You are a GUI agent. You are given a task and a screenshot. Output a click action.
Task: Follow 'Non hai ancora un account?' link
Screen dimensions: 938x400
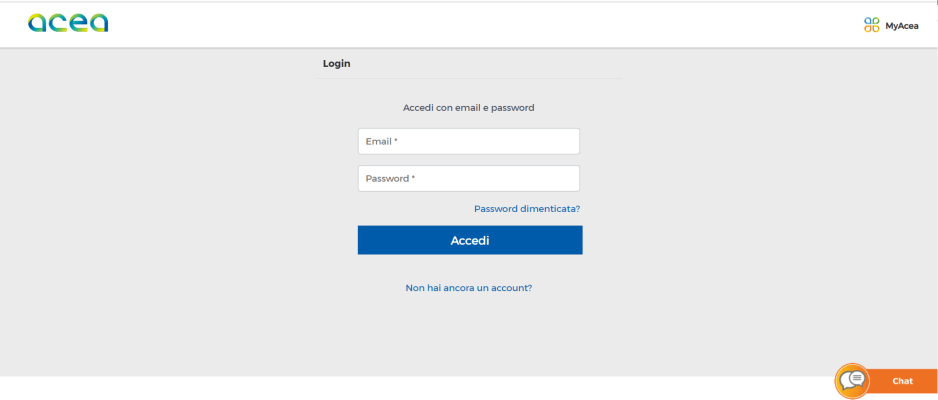(x=469, y=288)
